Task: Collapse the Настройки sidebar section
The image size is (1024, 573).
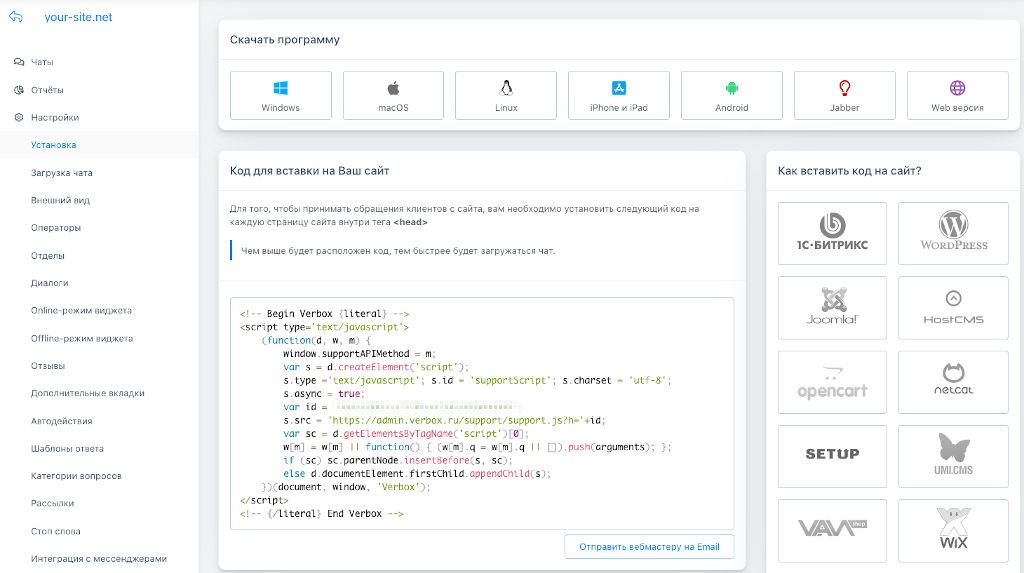Action: [54, 117]
